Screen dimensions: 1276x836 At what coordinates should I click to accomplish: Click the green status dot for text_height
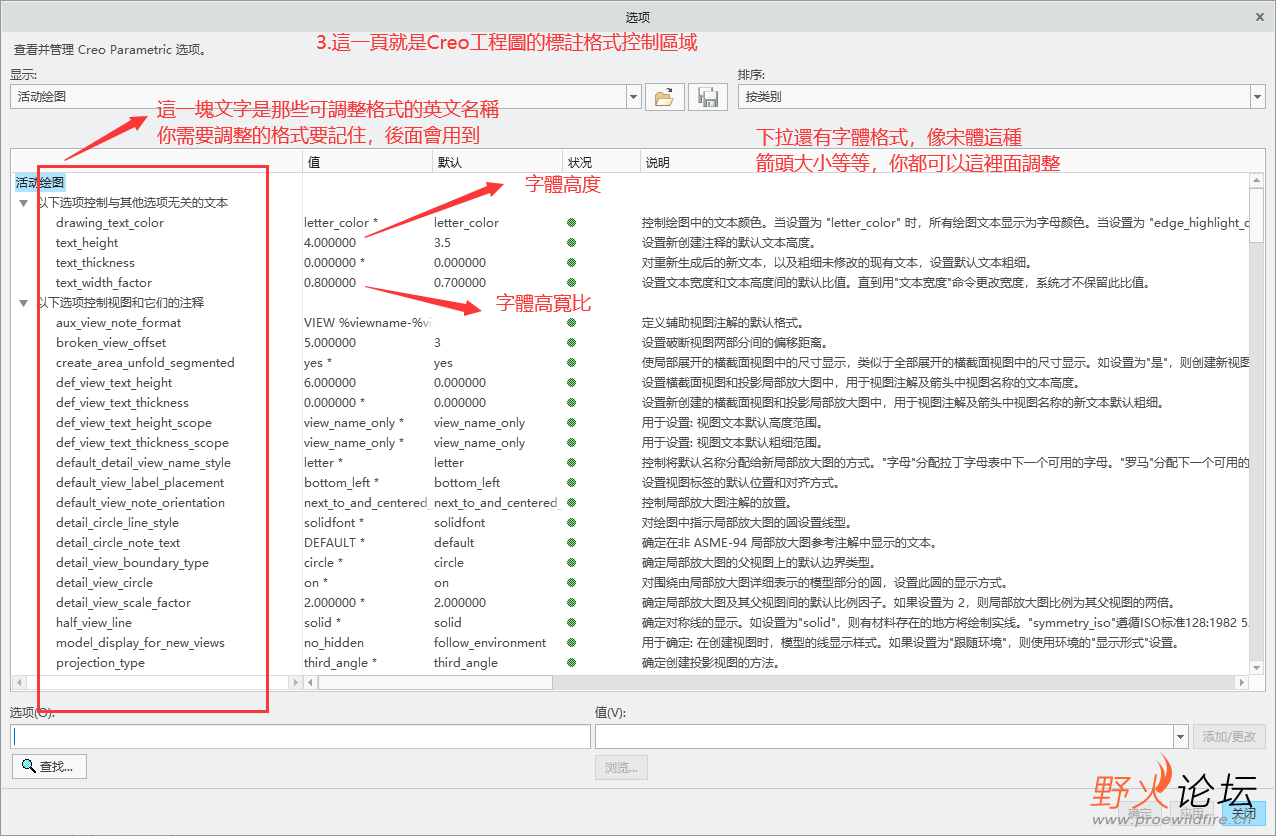coord(572,243)
